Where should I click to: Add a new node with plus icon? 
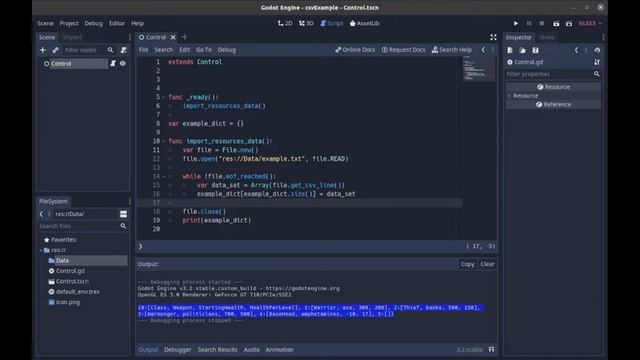point(43,50)
